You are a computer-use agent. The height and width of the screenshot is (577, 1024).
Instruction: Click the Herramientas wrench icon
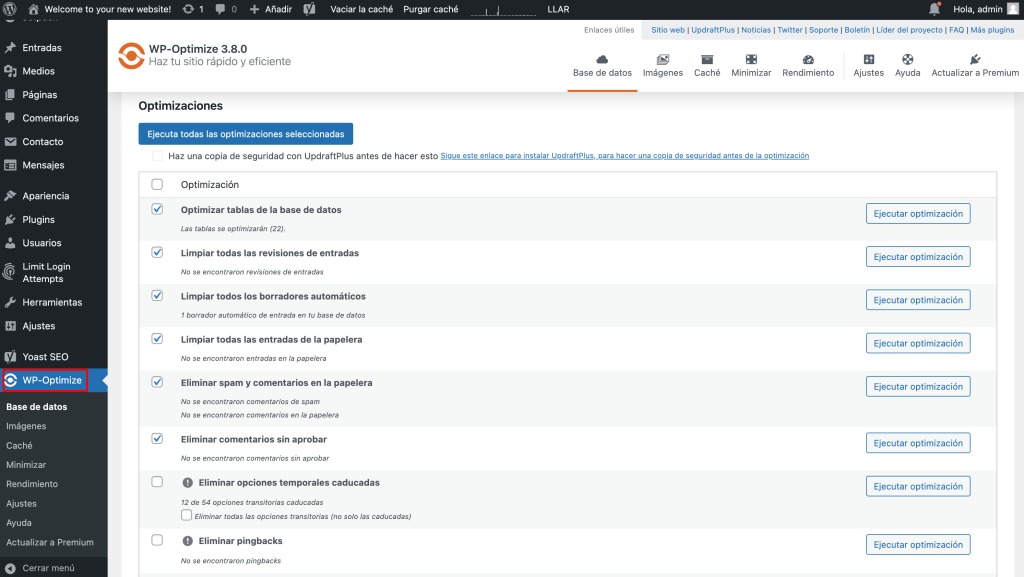click(10, 302)
